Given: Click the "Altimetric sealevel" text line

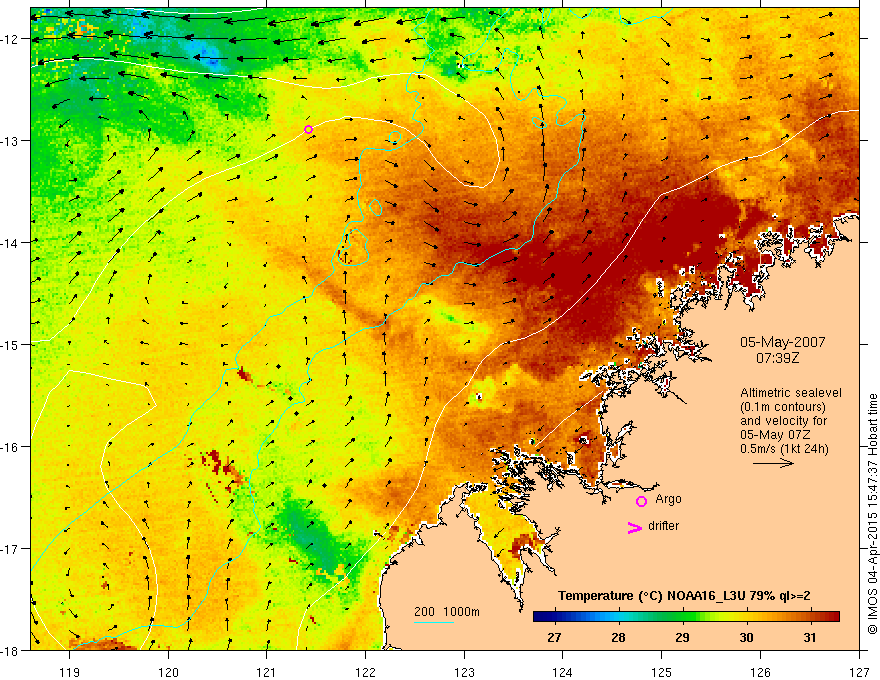Looking at the screenshot, I should [x=791, y=393].
